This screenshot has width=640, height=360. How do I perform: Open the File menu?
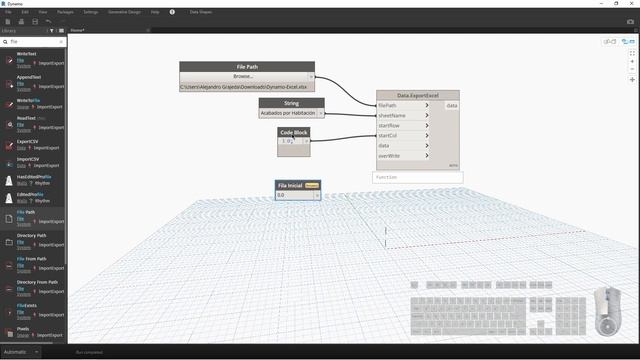point(8,12)
